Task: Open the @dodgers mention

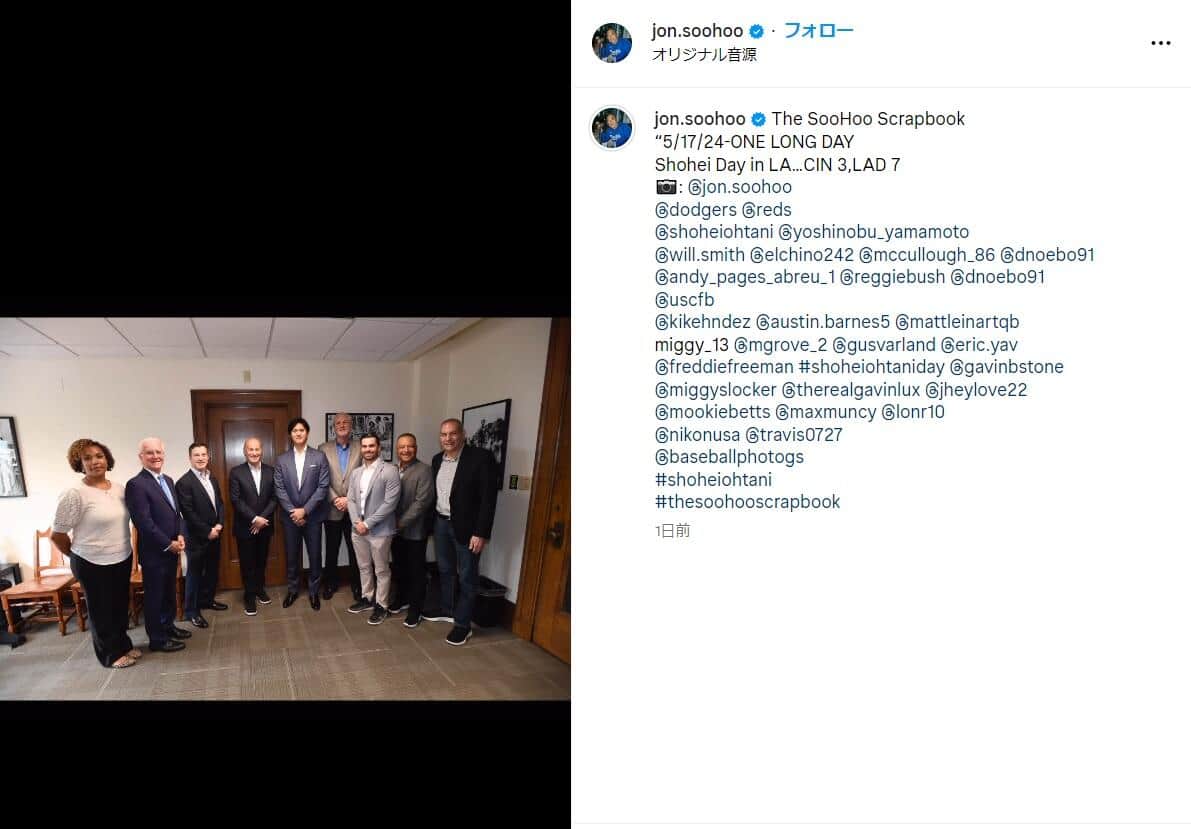Action: pyautogui.click(x=696, y=210)
